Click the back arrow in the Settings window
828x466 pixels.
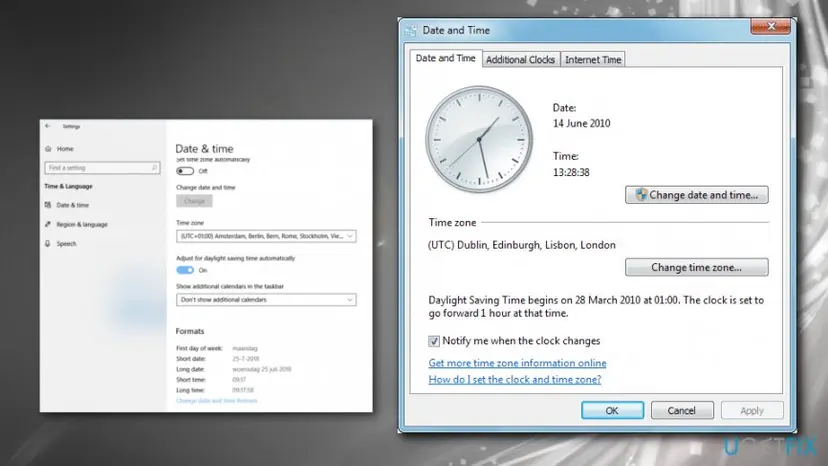coord(48,126)
